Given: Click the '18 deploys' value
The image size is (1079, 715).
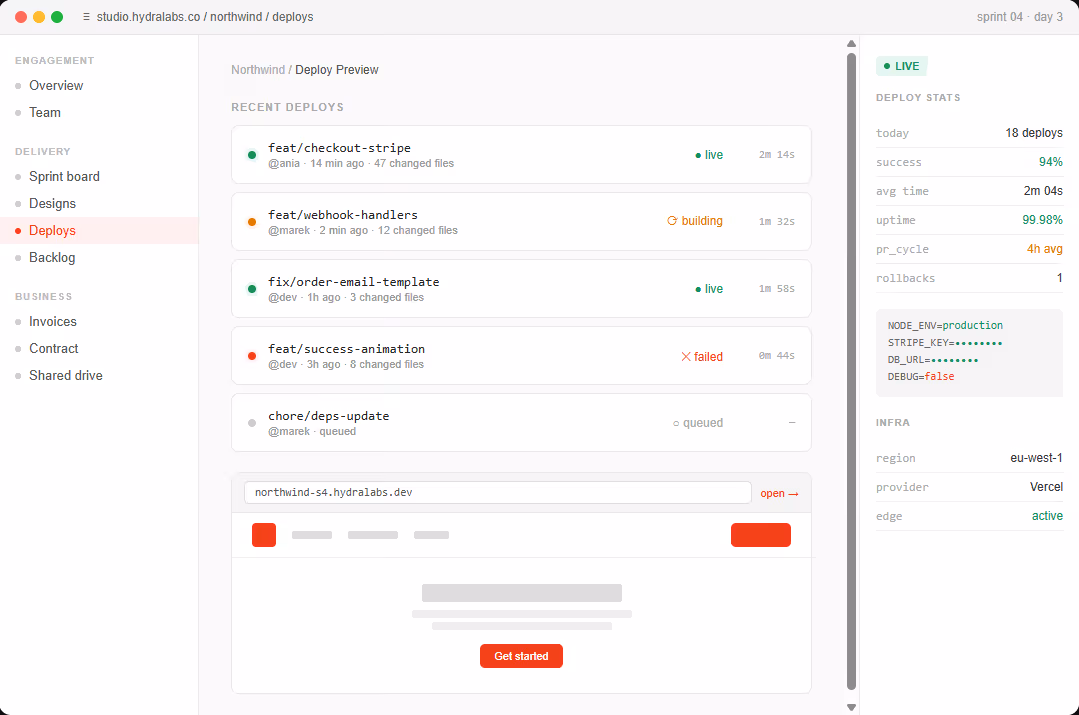Looking at the screenshot, I should point(1034,133).
